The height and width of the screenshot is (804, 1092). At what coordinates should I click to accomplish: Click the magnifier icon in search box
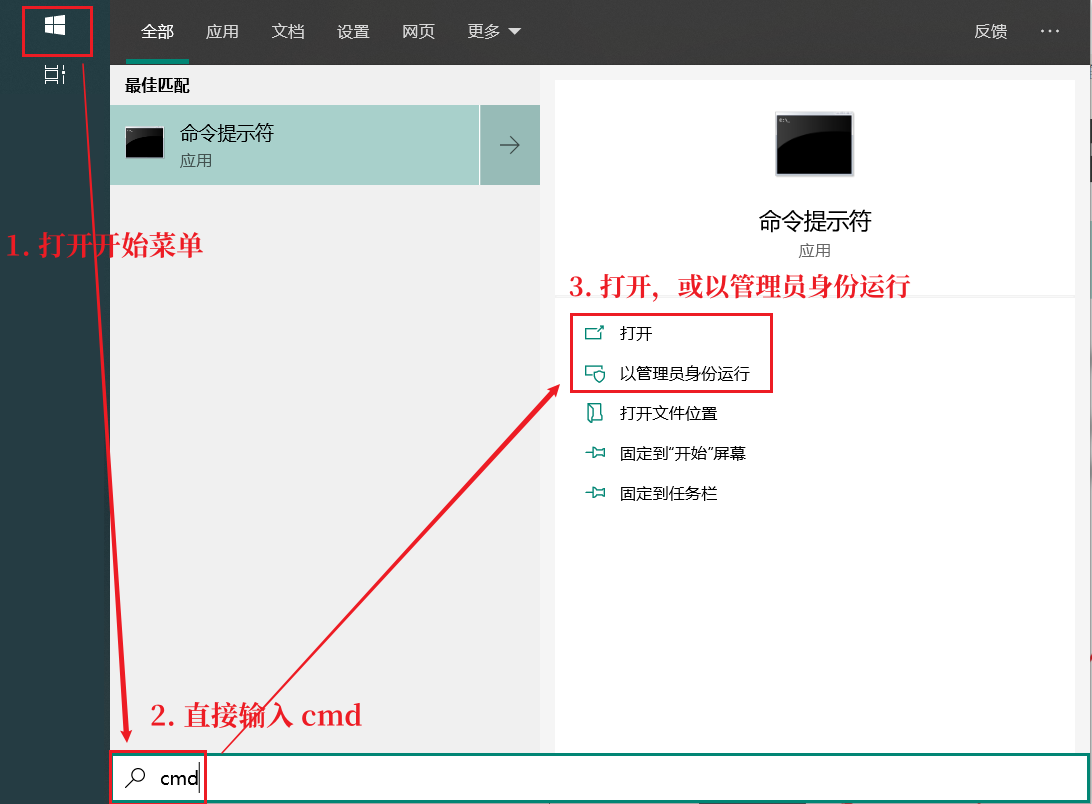click(135, 778)
